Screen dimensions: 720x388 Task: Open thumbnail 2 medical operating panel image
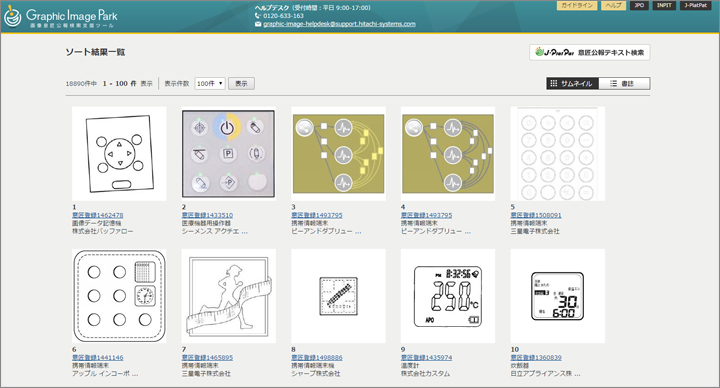pyautogui.click(x=228, y=153)
